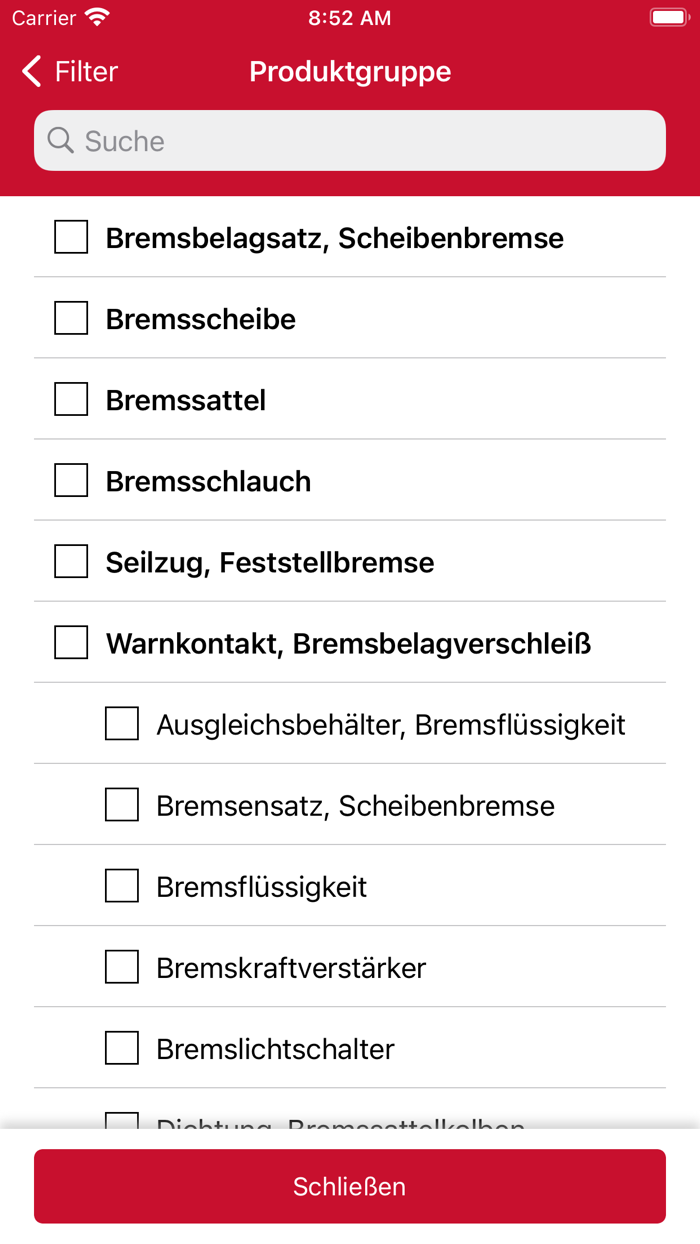Check the Bremskraftverstärker checkbox
700x1244 pixels.
click(x=121, y=966)
